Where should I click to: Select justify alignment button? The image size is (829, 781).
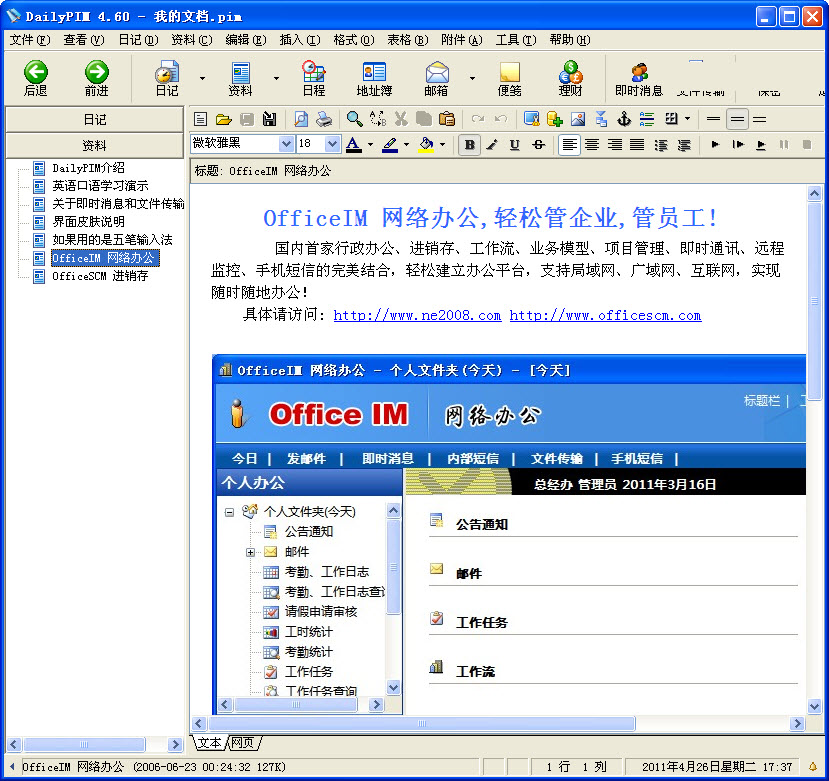pos(637,145)
